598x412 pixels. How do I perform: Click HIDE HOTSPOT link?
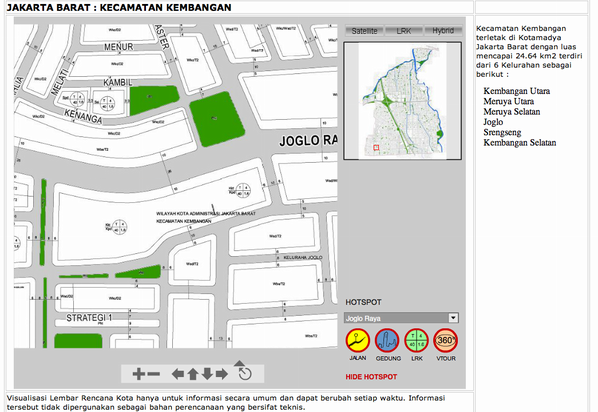(x=371, y=377)
